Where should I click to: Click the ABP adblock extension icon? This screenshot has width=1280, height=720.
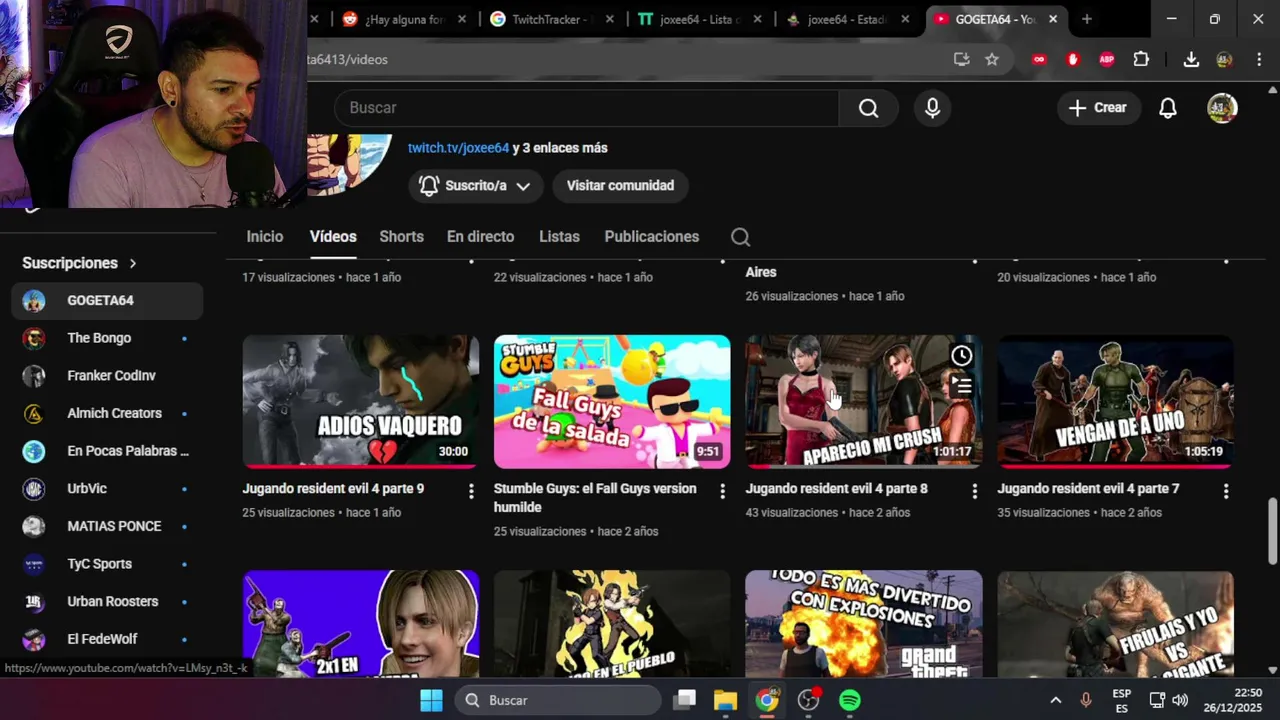click(x=1106, y=60)
